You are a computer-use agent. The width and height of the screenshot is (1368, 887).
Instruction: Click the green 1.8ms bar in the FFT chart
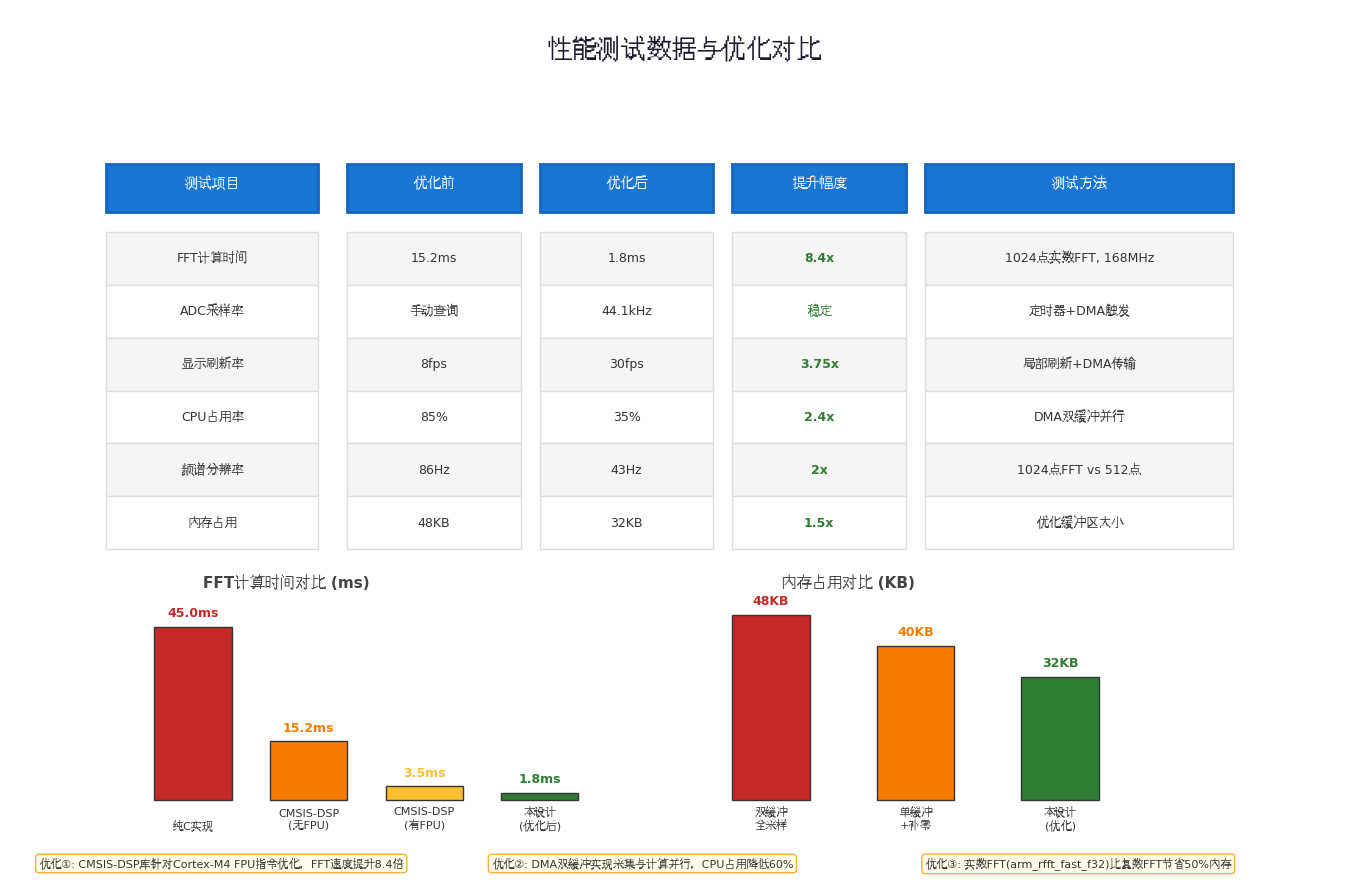540,797
